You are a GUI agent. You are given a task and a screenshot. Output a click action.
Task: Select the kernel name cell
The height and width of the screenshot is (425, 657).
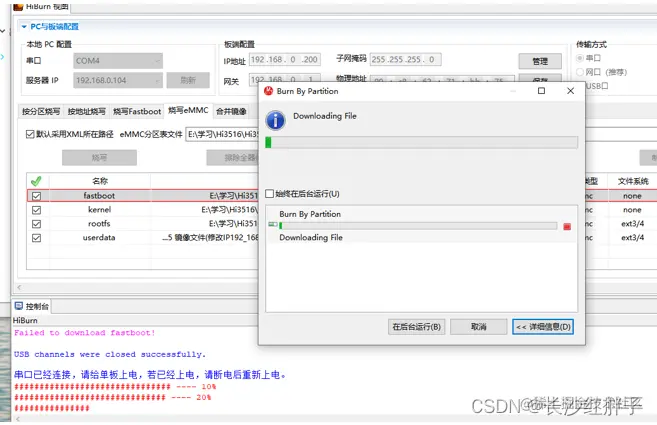tap(99, 210)
